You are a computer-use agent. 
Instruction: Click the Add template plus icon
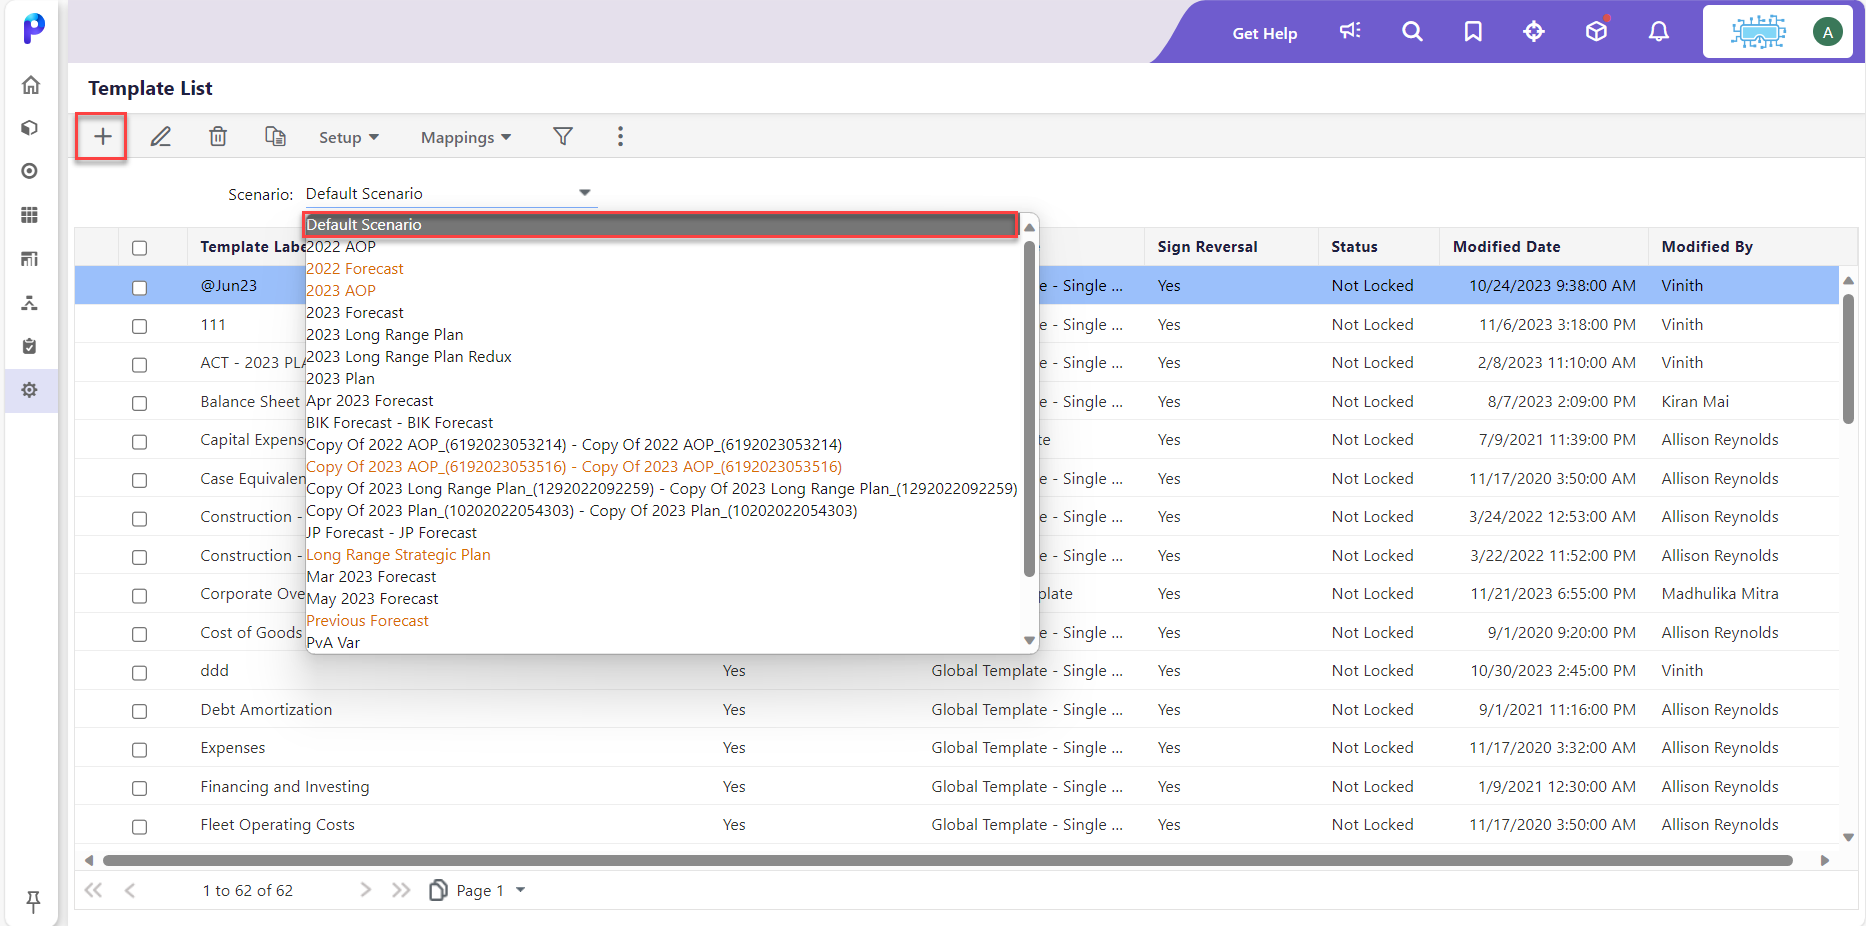(x=102, y=137)
